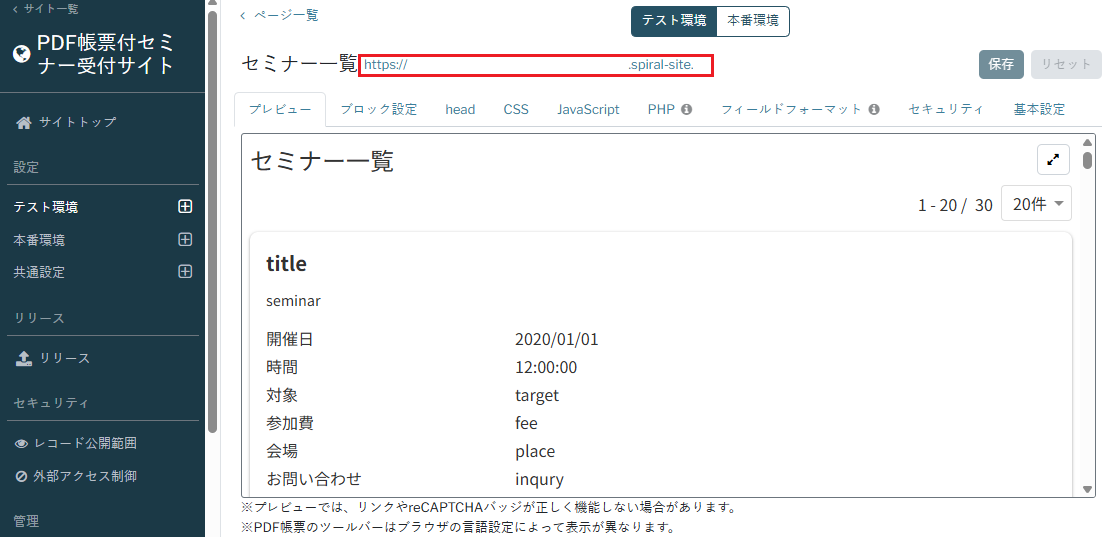This screenshot has height=537, width=1108.
Task: Open the ブロック設定 tab
Action: pos(378,110)
